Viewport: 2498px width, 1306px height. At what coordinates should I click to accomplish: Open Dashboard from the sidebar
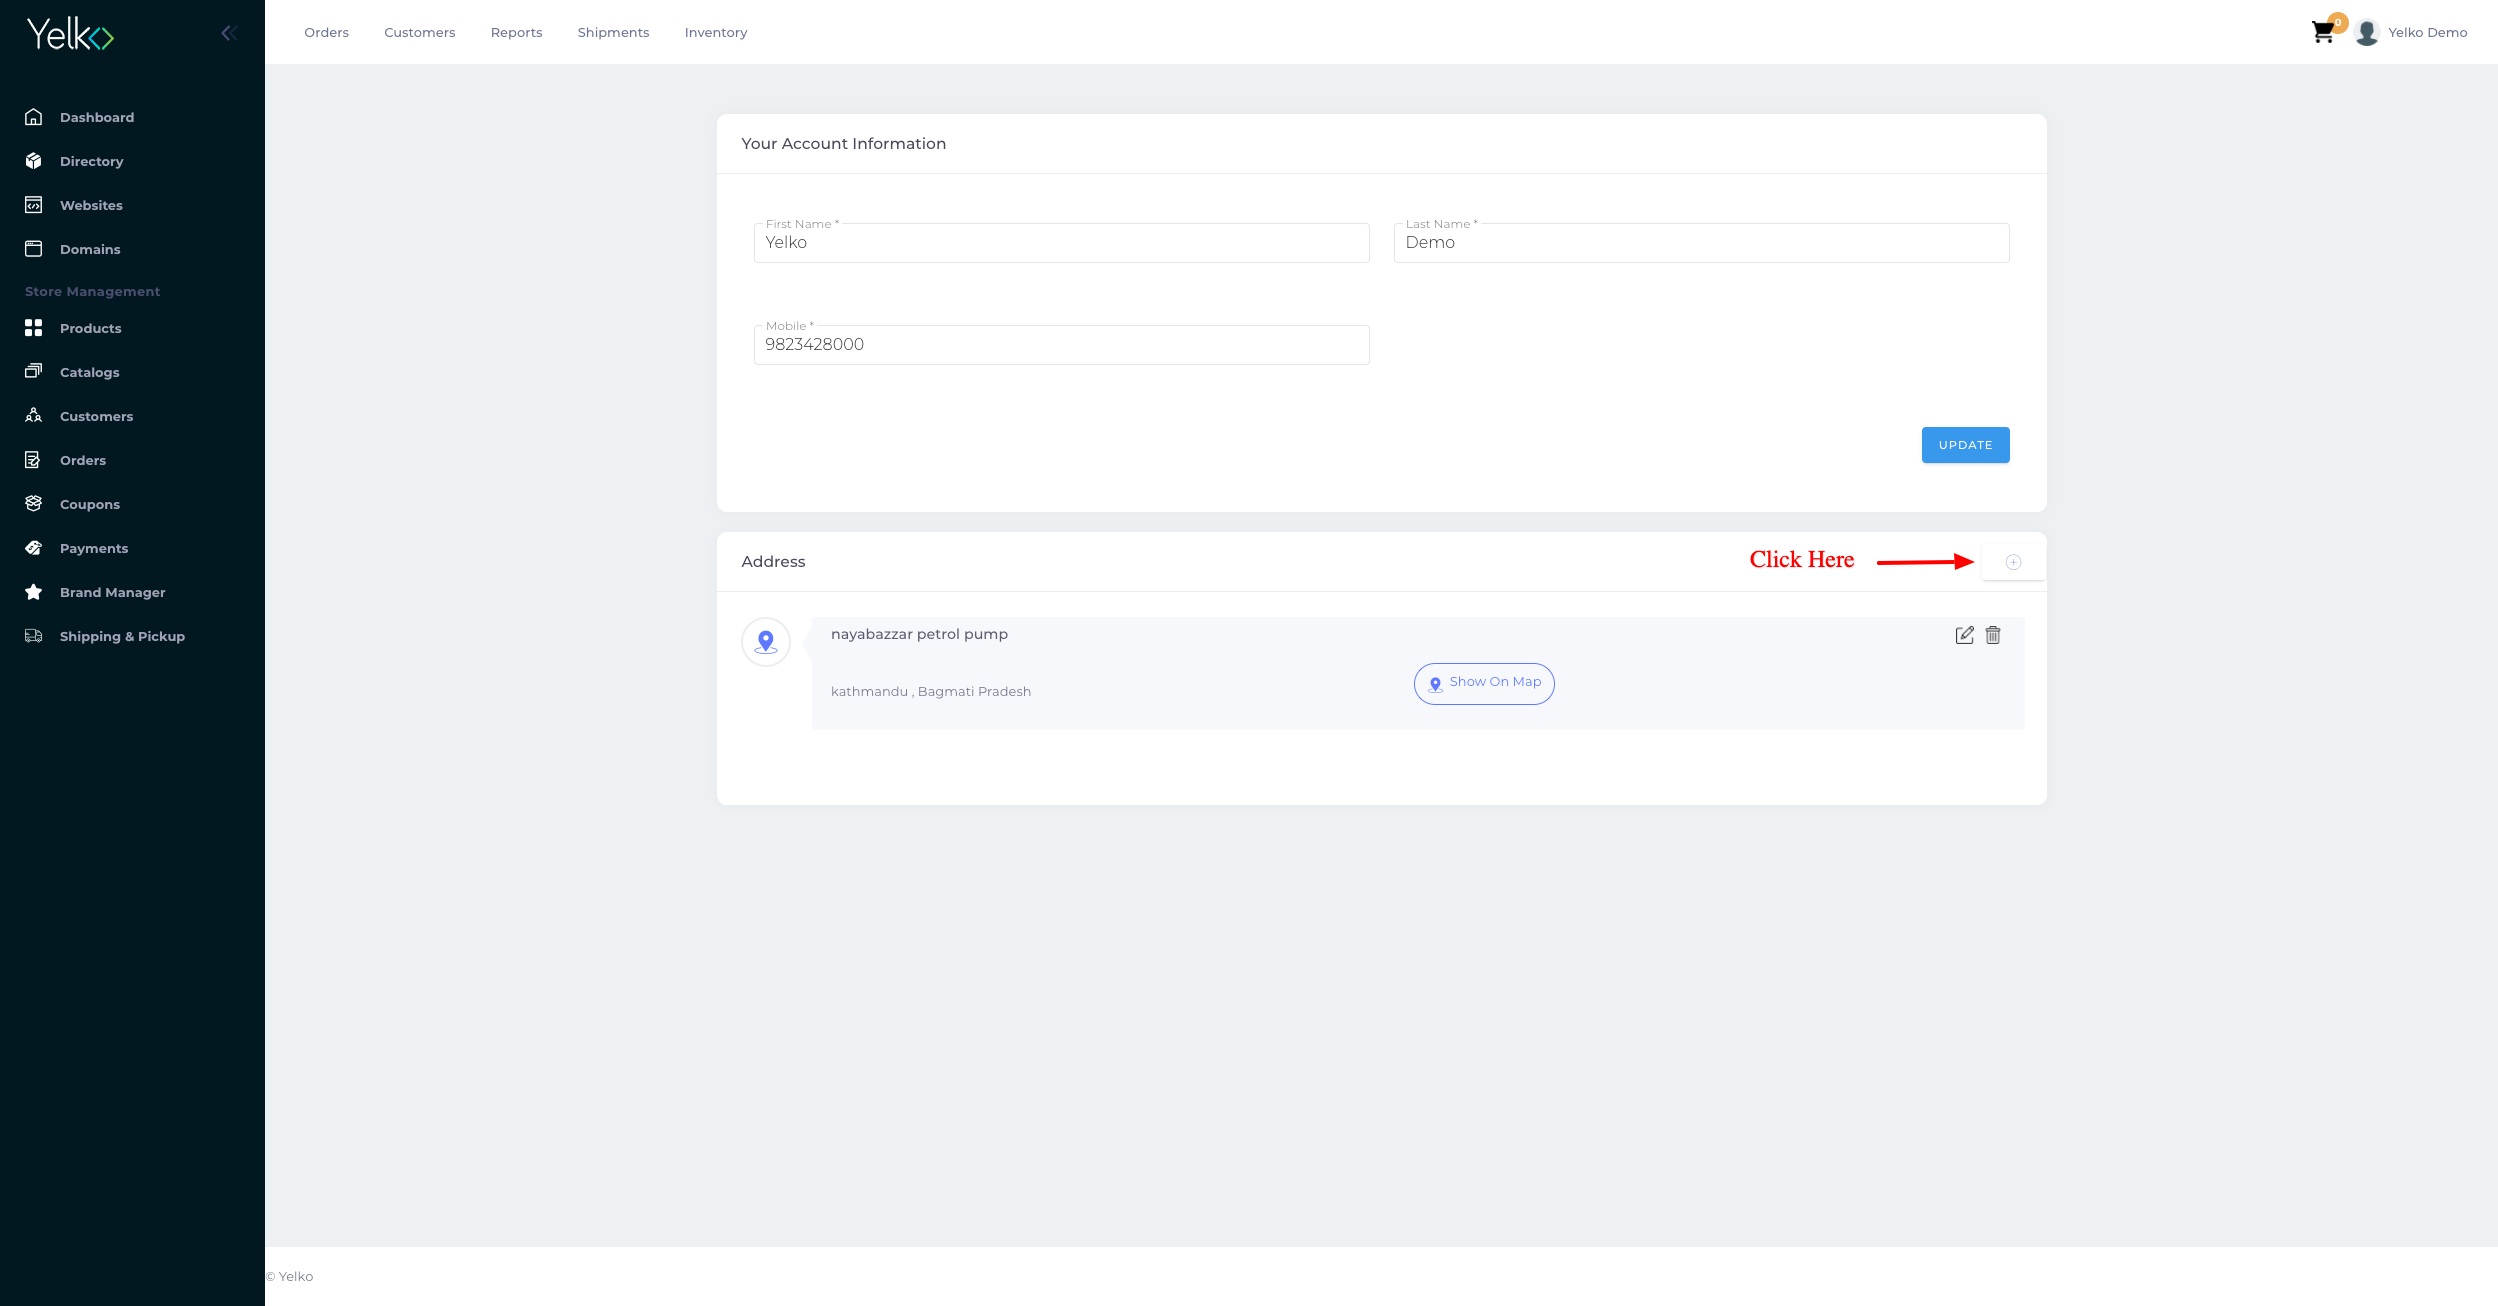tap(96, 117)
